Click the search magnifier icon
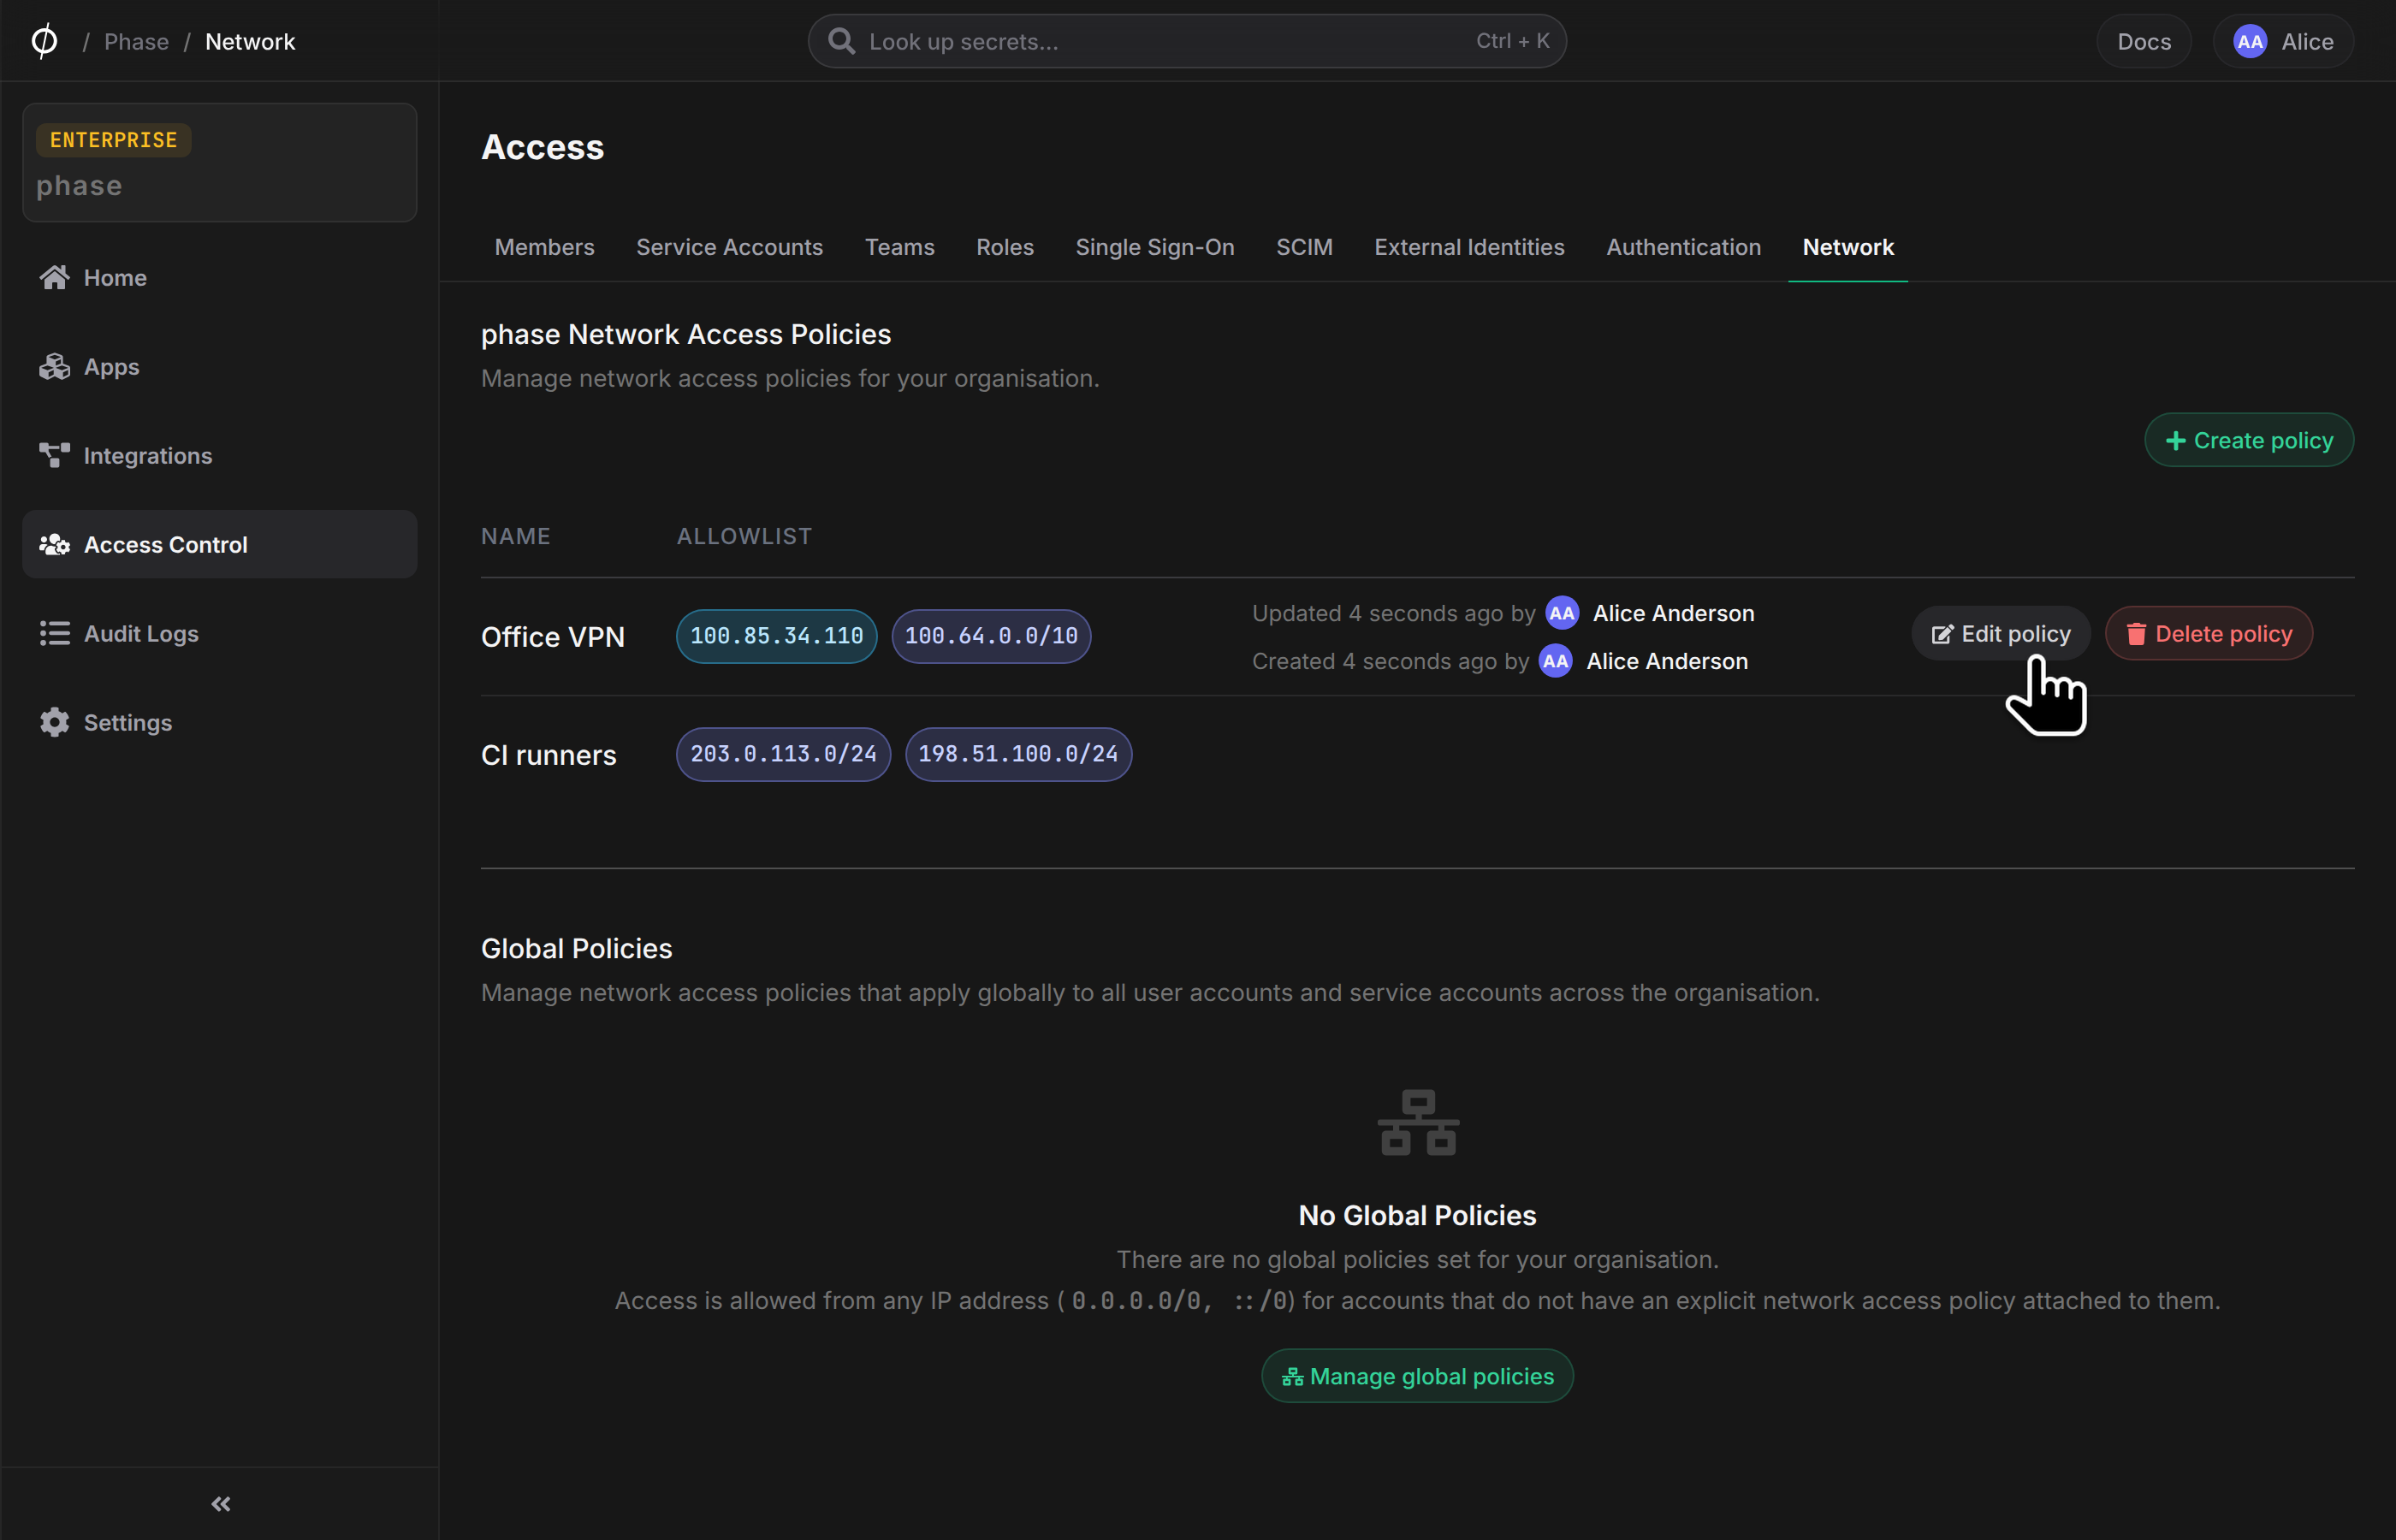2396x1540 pixels. [841, 41]
